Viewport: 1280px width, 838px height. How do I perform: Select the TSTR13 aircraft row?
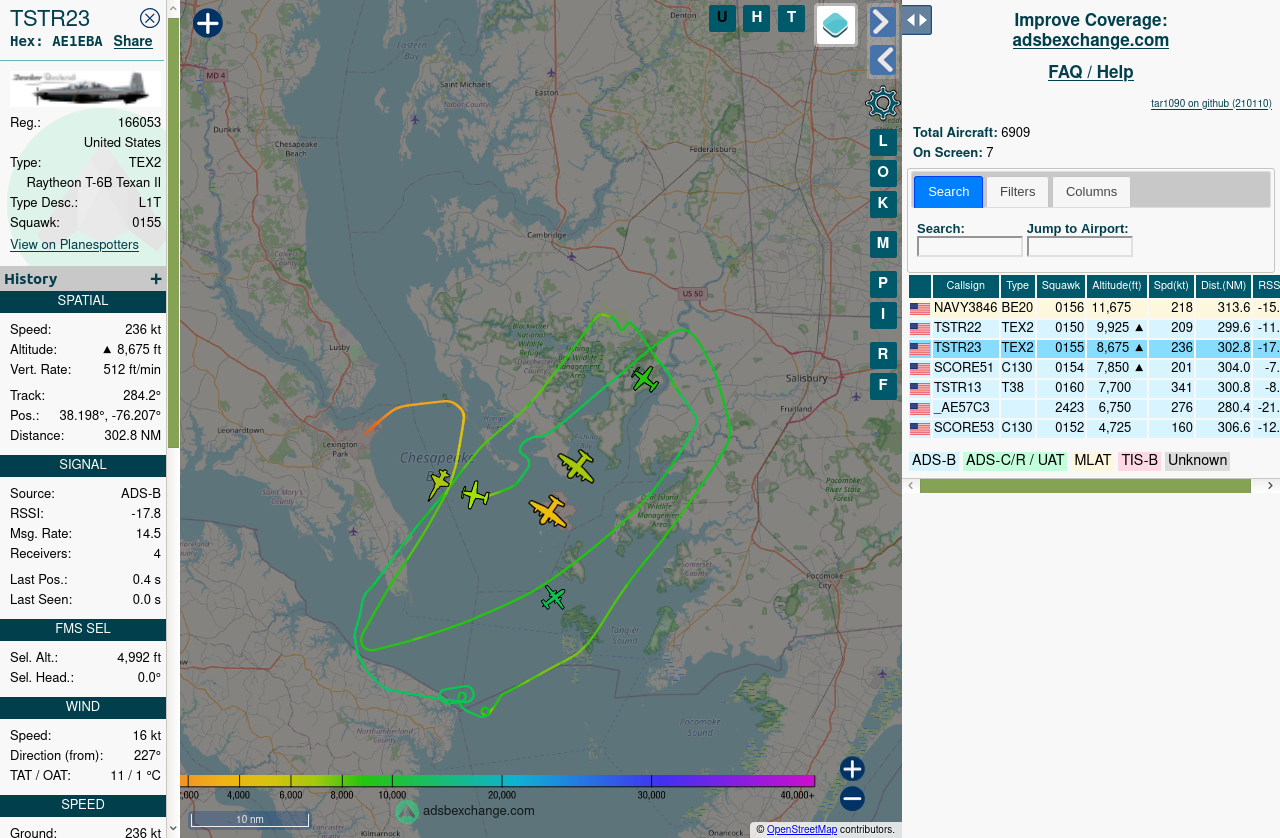click(x=1094, y=388)
